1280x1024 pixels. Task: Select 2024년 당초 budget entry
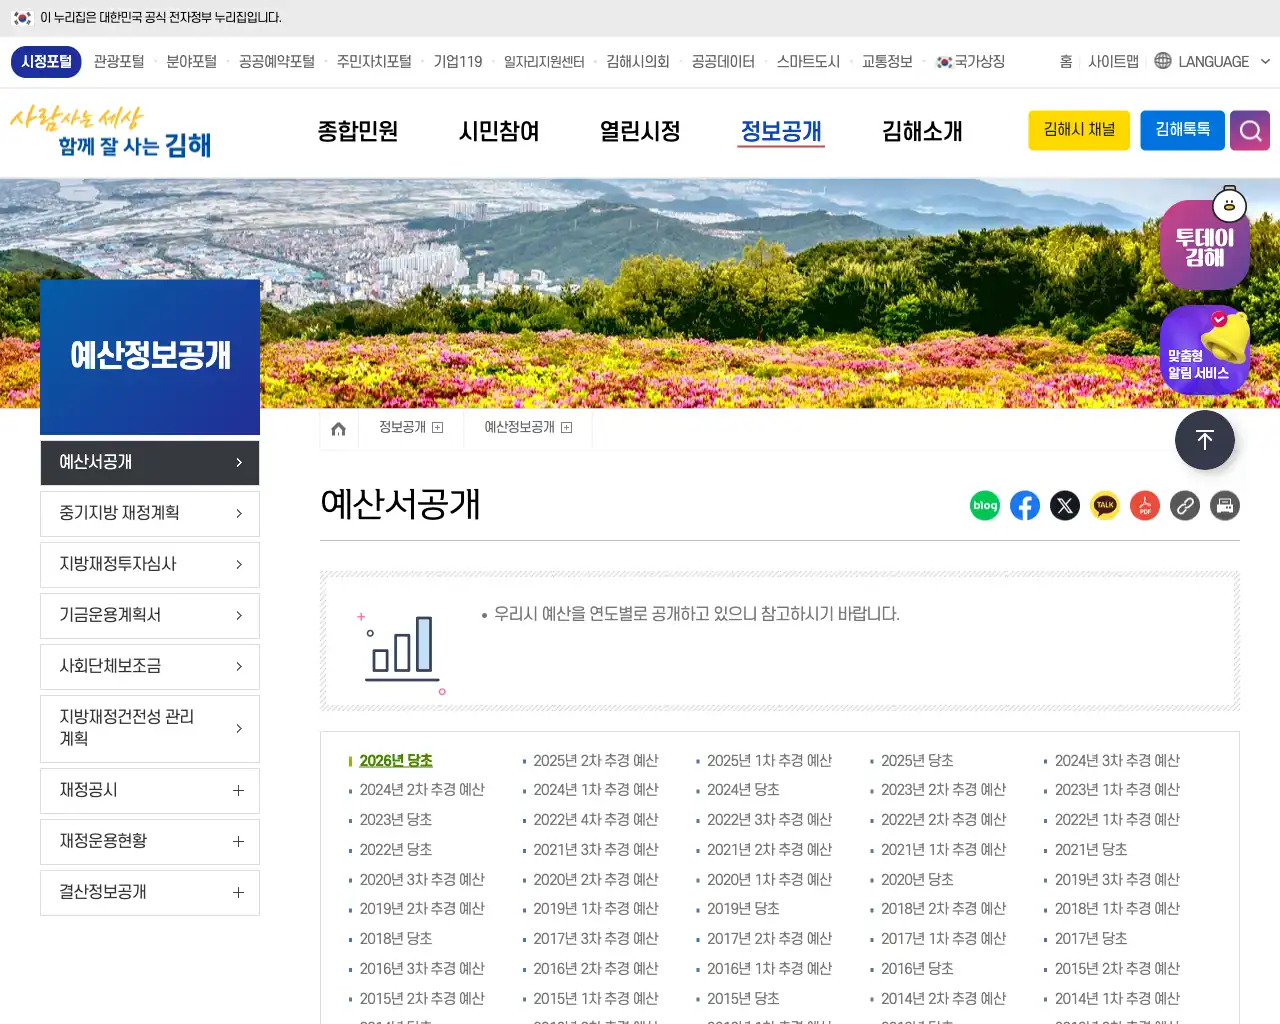pos(743,790)
